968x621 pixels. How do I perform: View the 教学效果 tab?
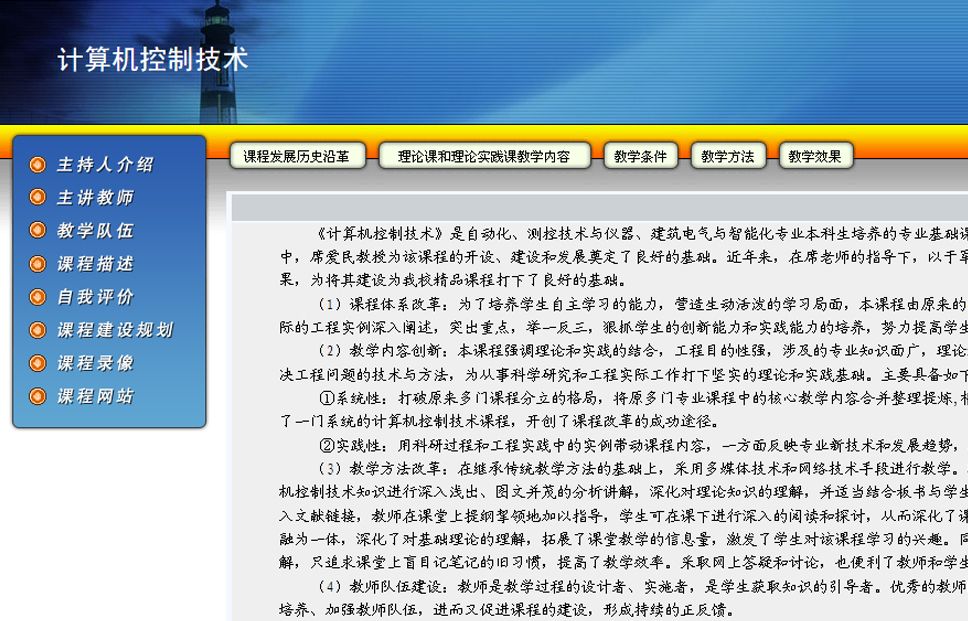point(815,156)
